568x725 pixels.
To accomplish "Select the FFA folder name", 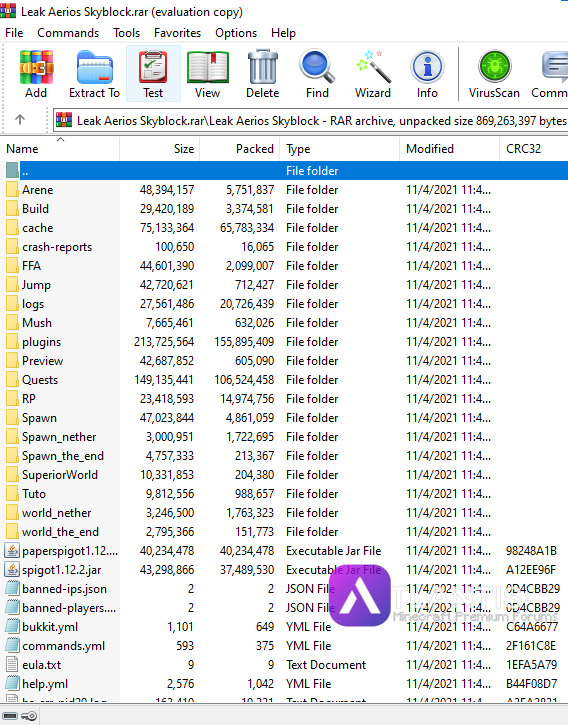I will pos(31,266).
